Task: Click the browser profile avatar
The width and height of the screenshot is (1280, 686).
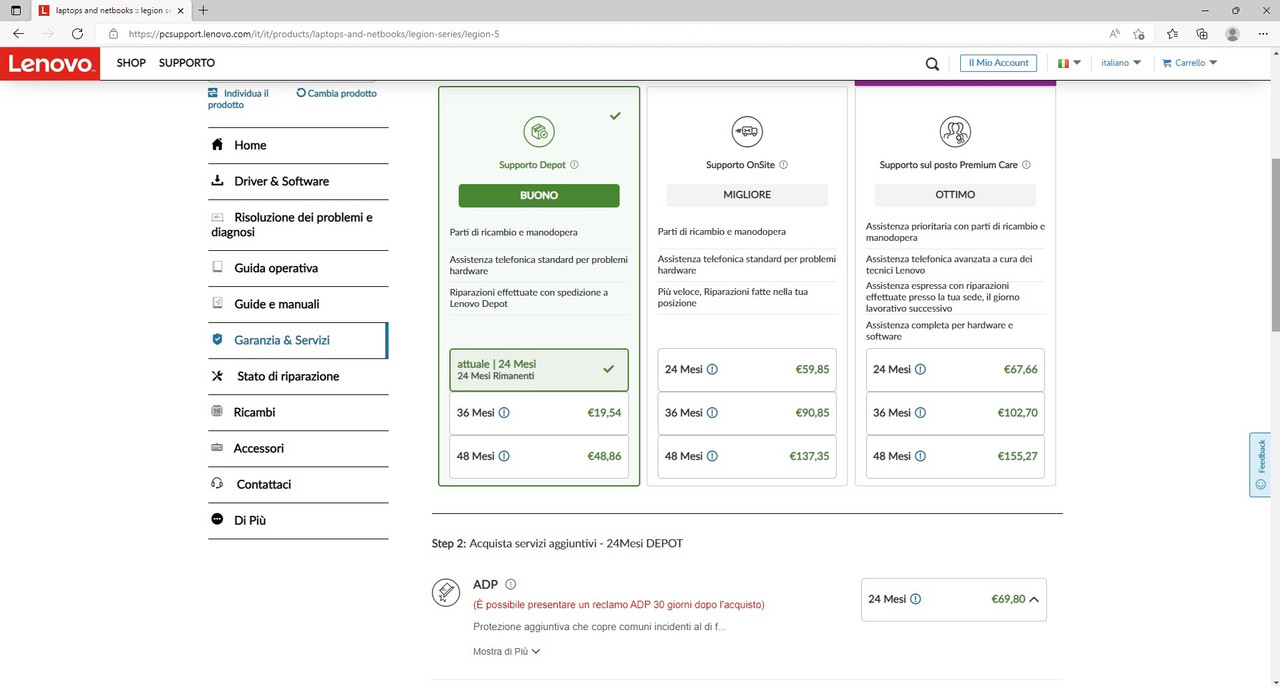Action: pyautogui.click(x=1233, y=33)
